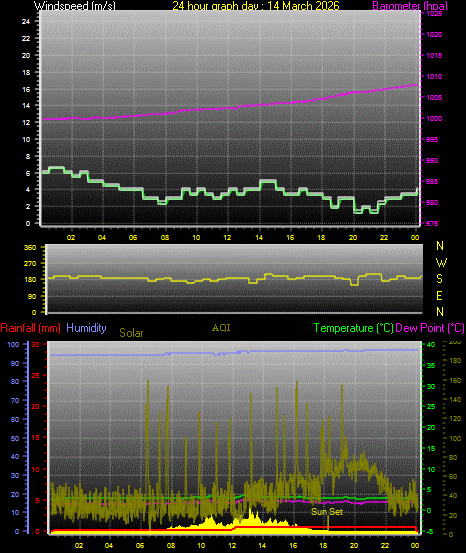The height and width of the screenshot is (553, 466).
Task: Click 995 on the barometer axis
Action: tap(432, 140)
